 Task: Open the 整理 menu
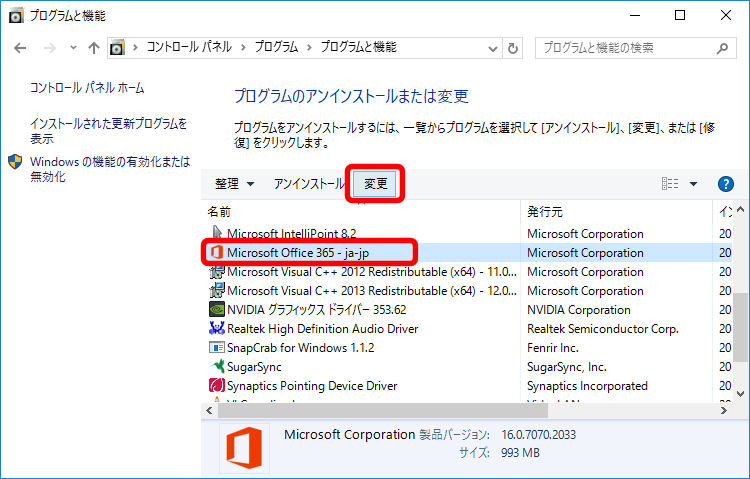coord(234,184)
